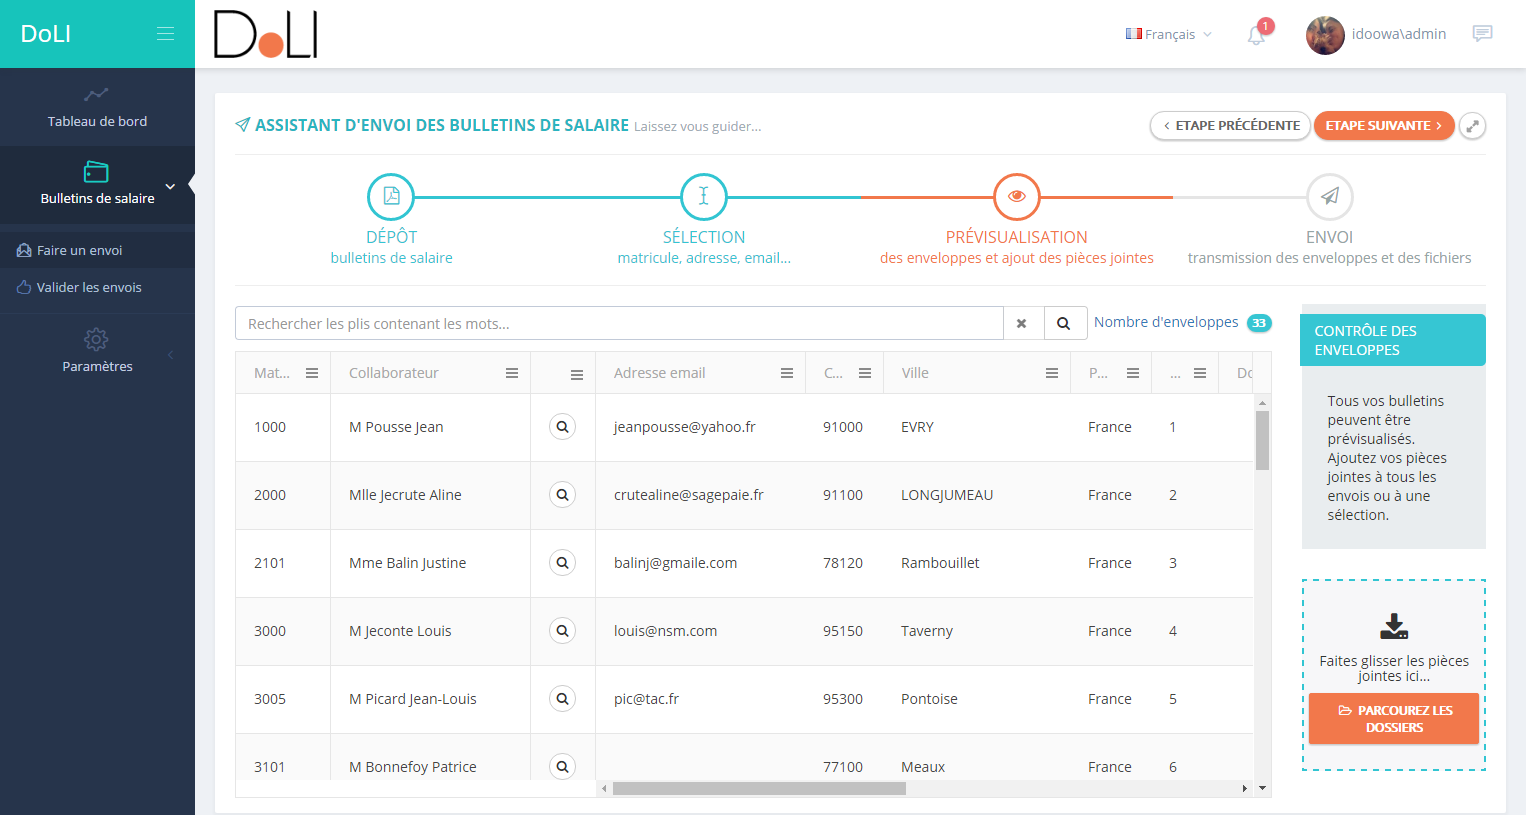
Task: Click the Dépôt step icon
Action: point(391,196)
